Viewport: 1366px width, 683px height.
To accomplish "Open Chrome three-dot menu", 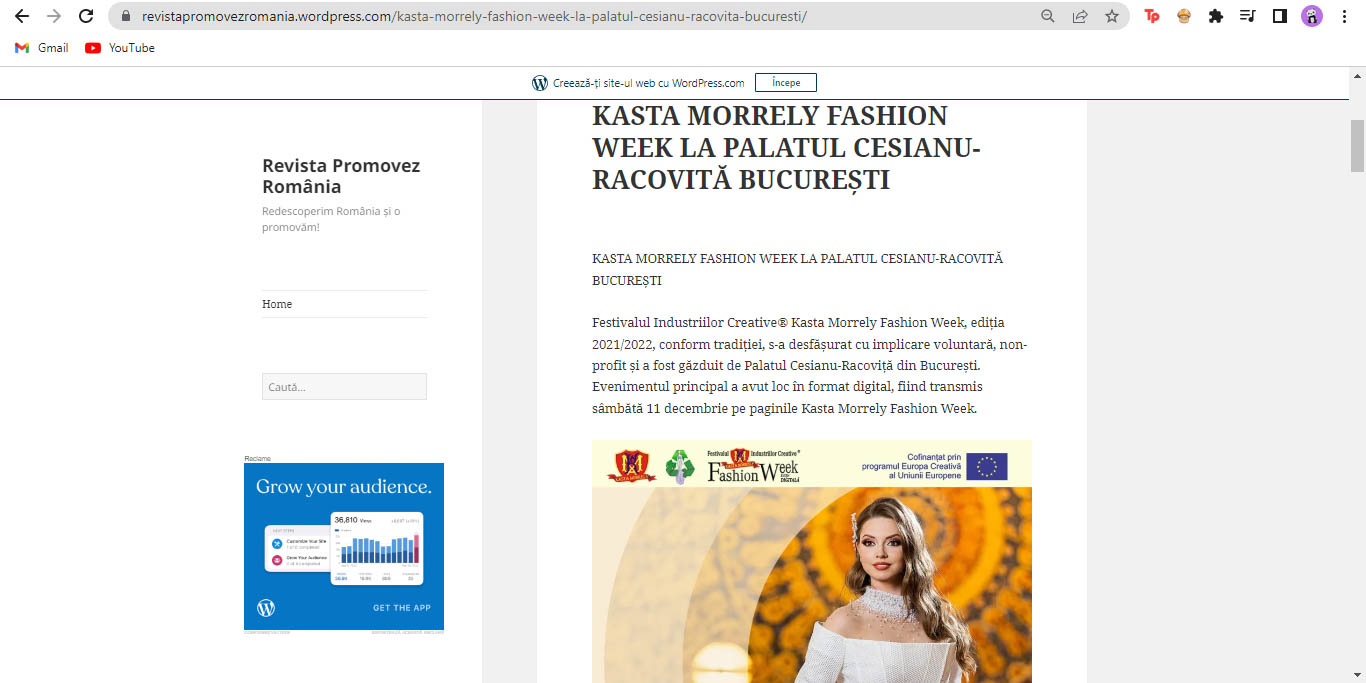I will click(1344, 16).
